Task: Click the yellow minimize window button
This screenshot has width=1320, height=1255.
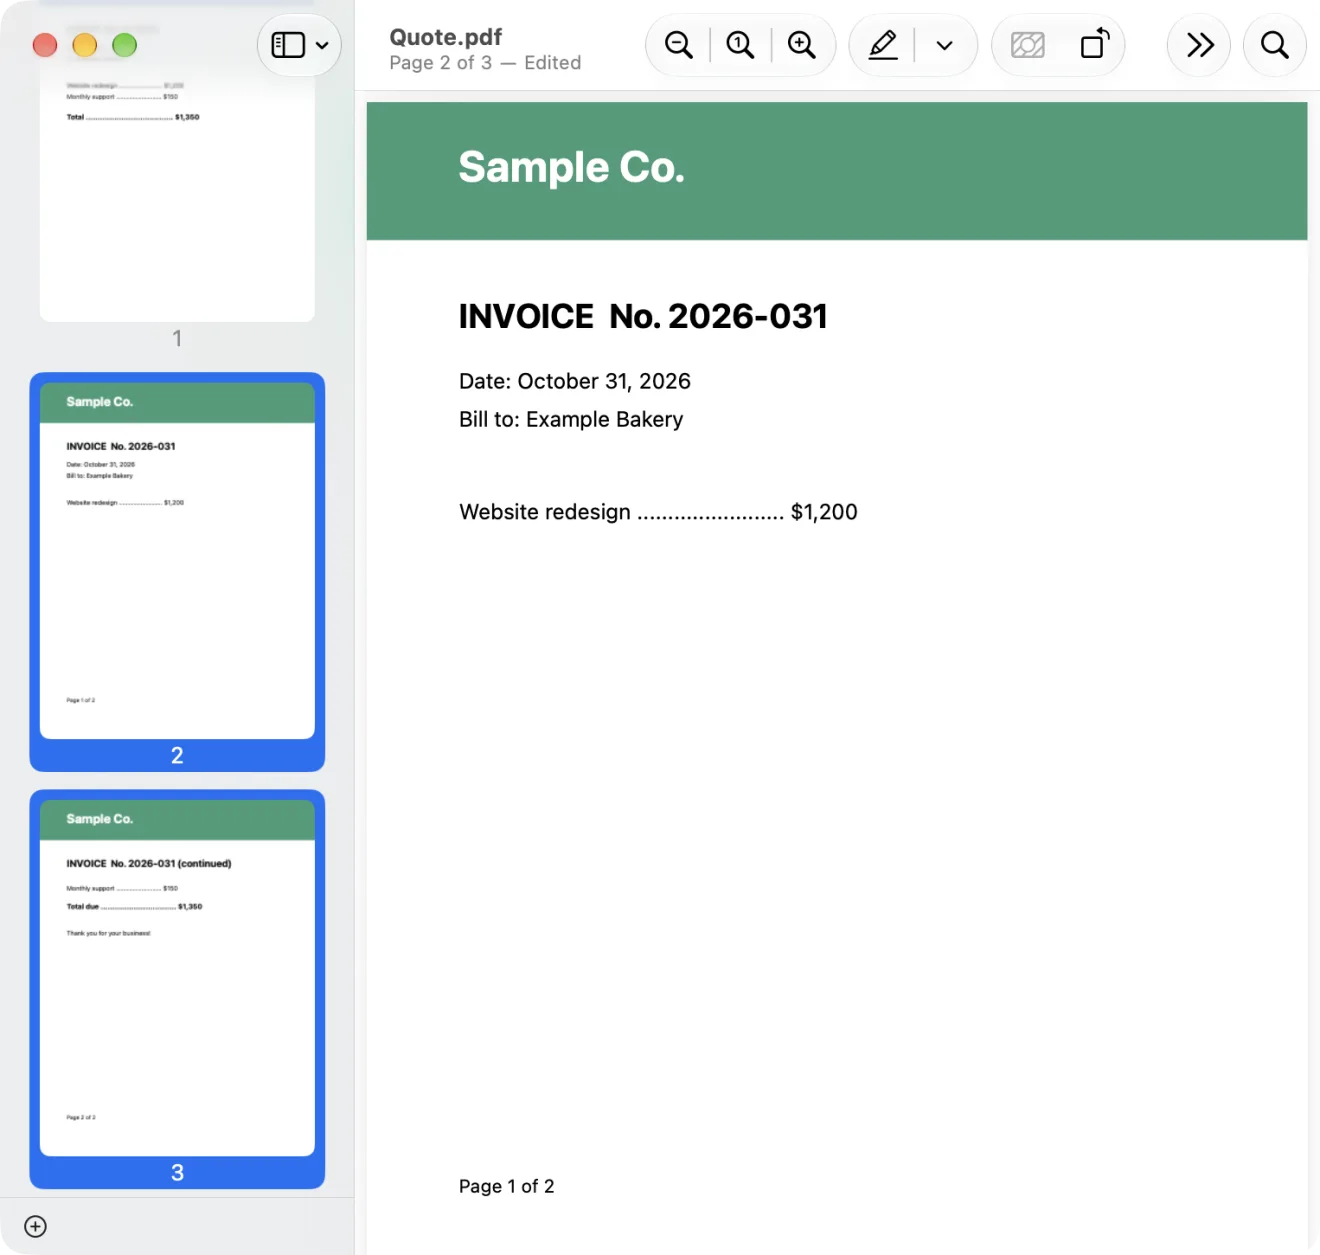Action: click(85, 45)
